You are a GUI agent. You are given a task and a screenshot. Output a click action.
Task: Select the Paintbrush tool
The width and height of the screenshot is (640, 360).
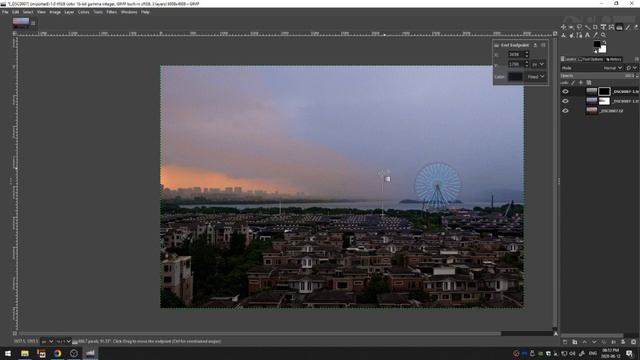pyautogui.click(x=627, y=27)
